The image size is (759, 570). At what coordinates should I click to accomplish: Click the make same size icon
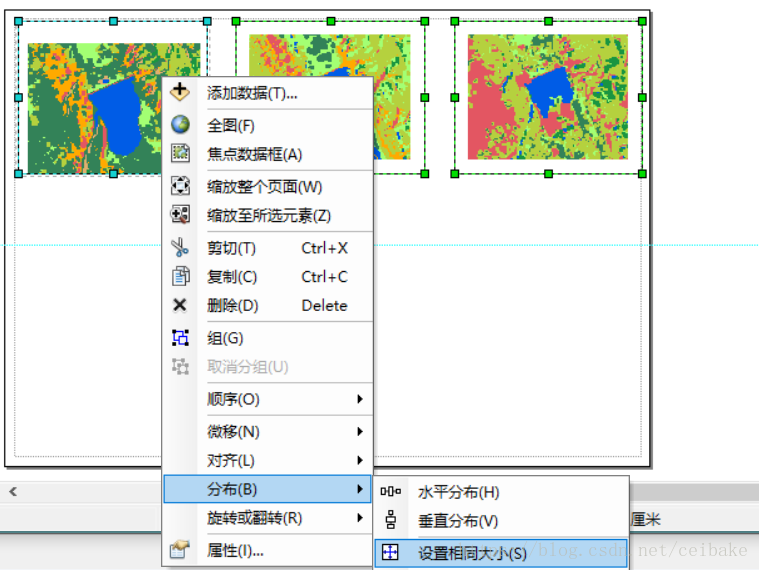click(x=390, y=552)
